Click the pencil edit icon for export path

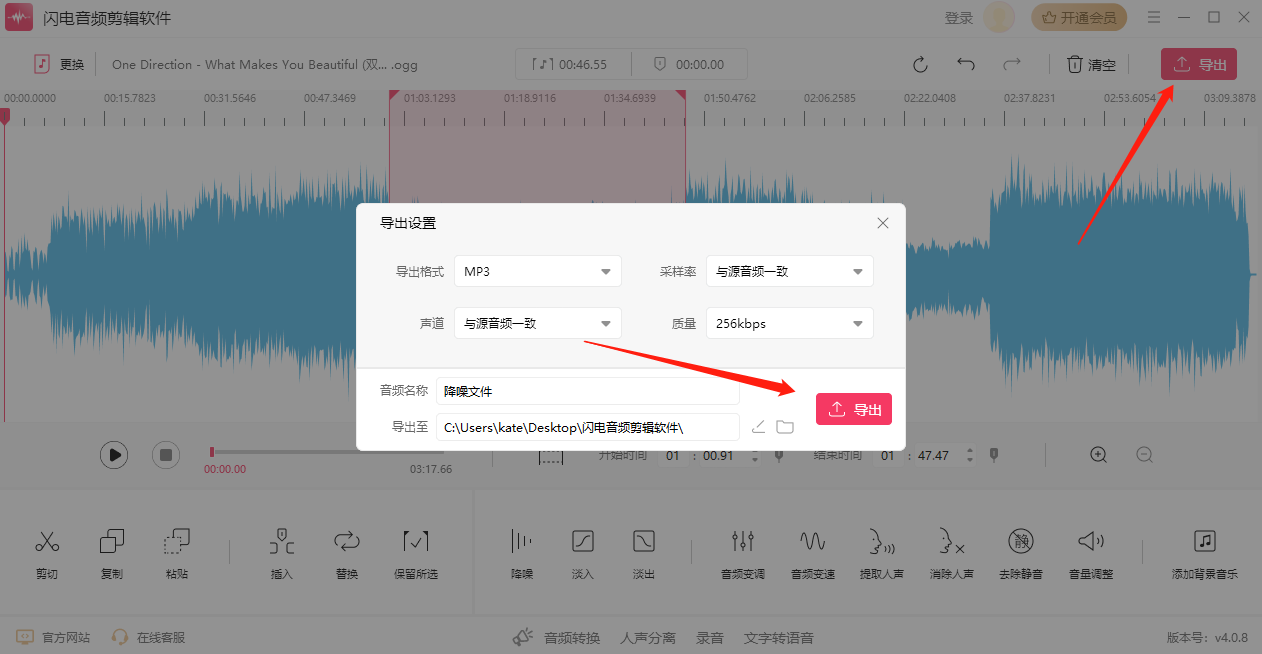click(x=758, y=427)
